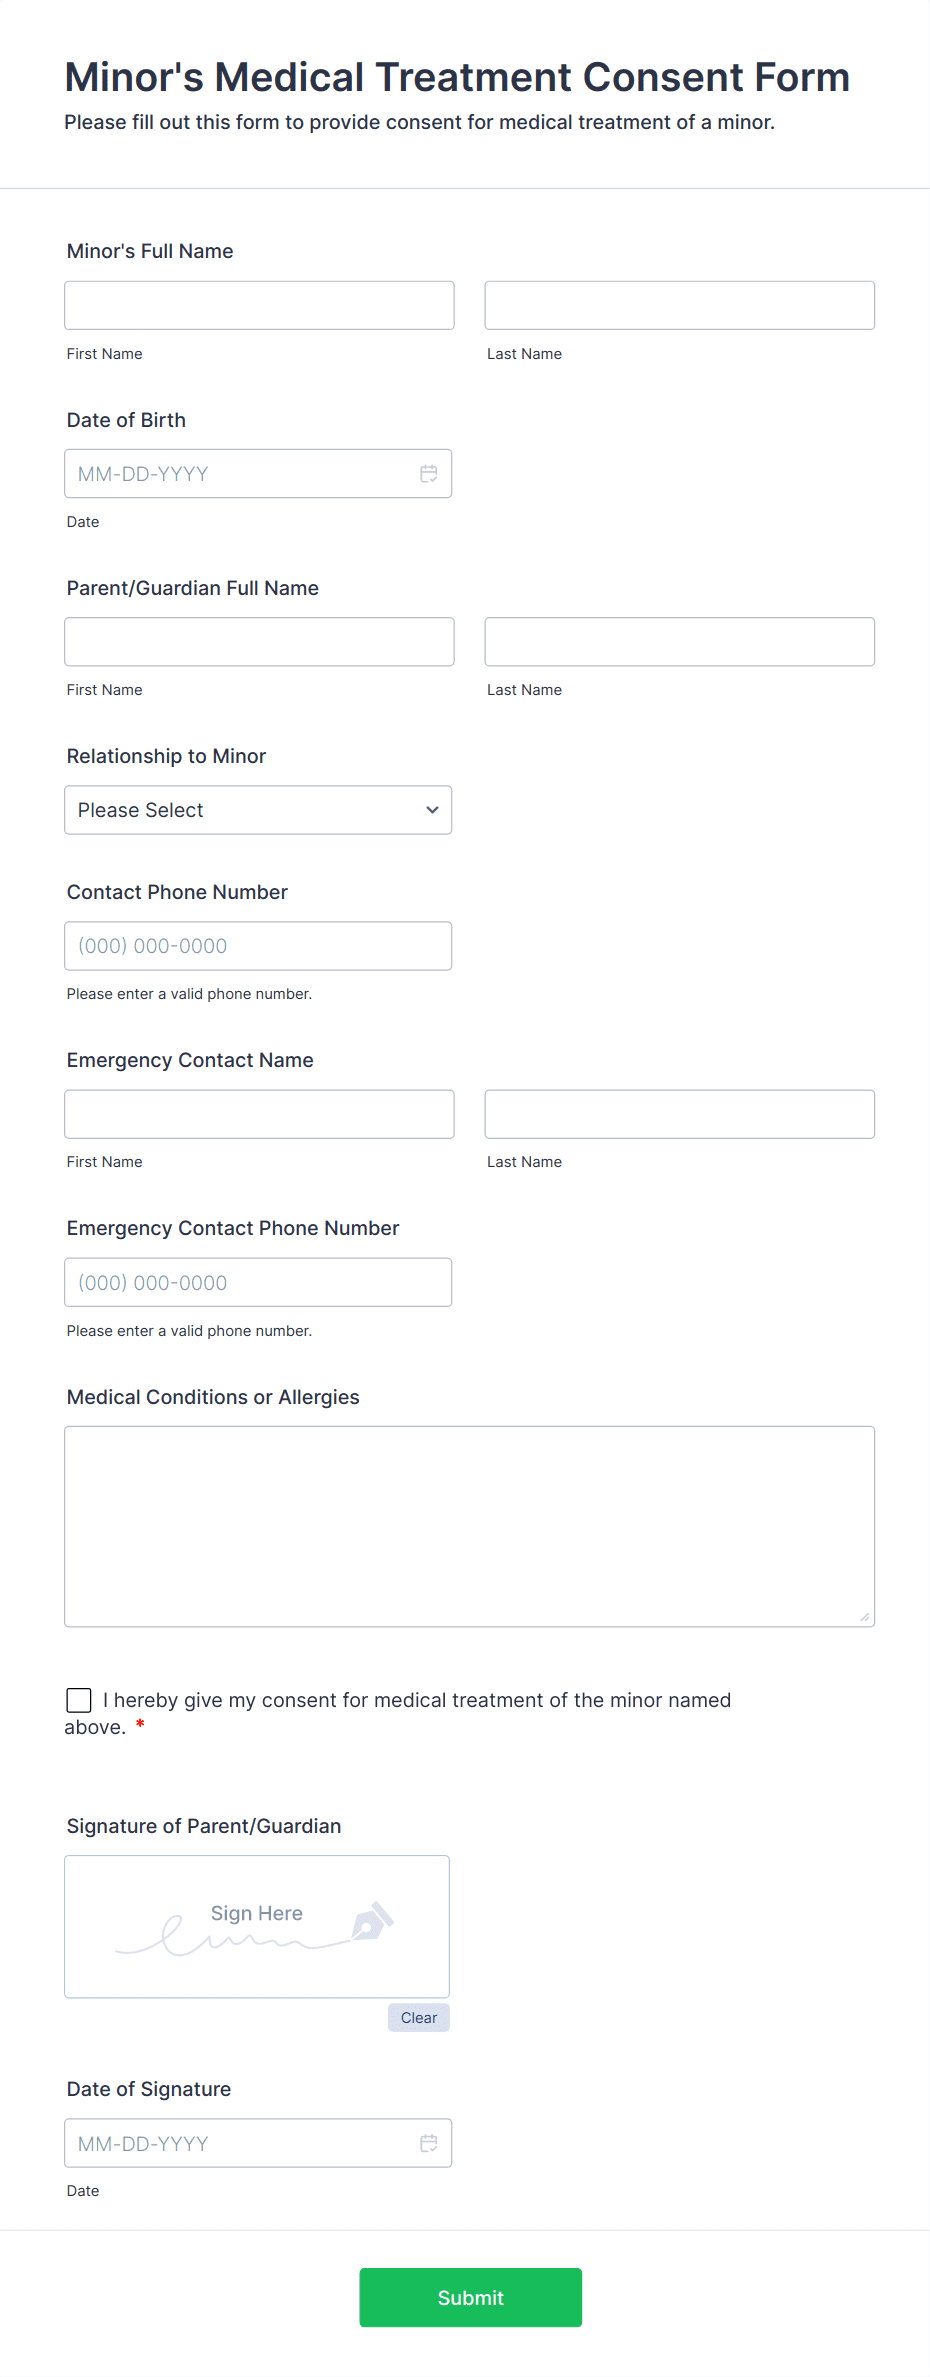Click the Date of Birth date field
This screenshot has width=930, height=2377.
click(240, 473)
